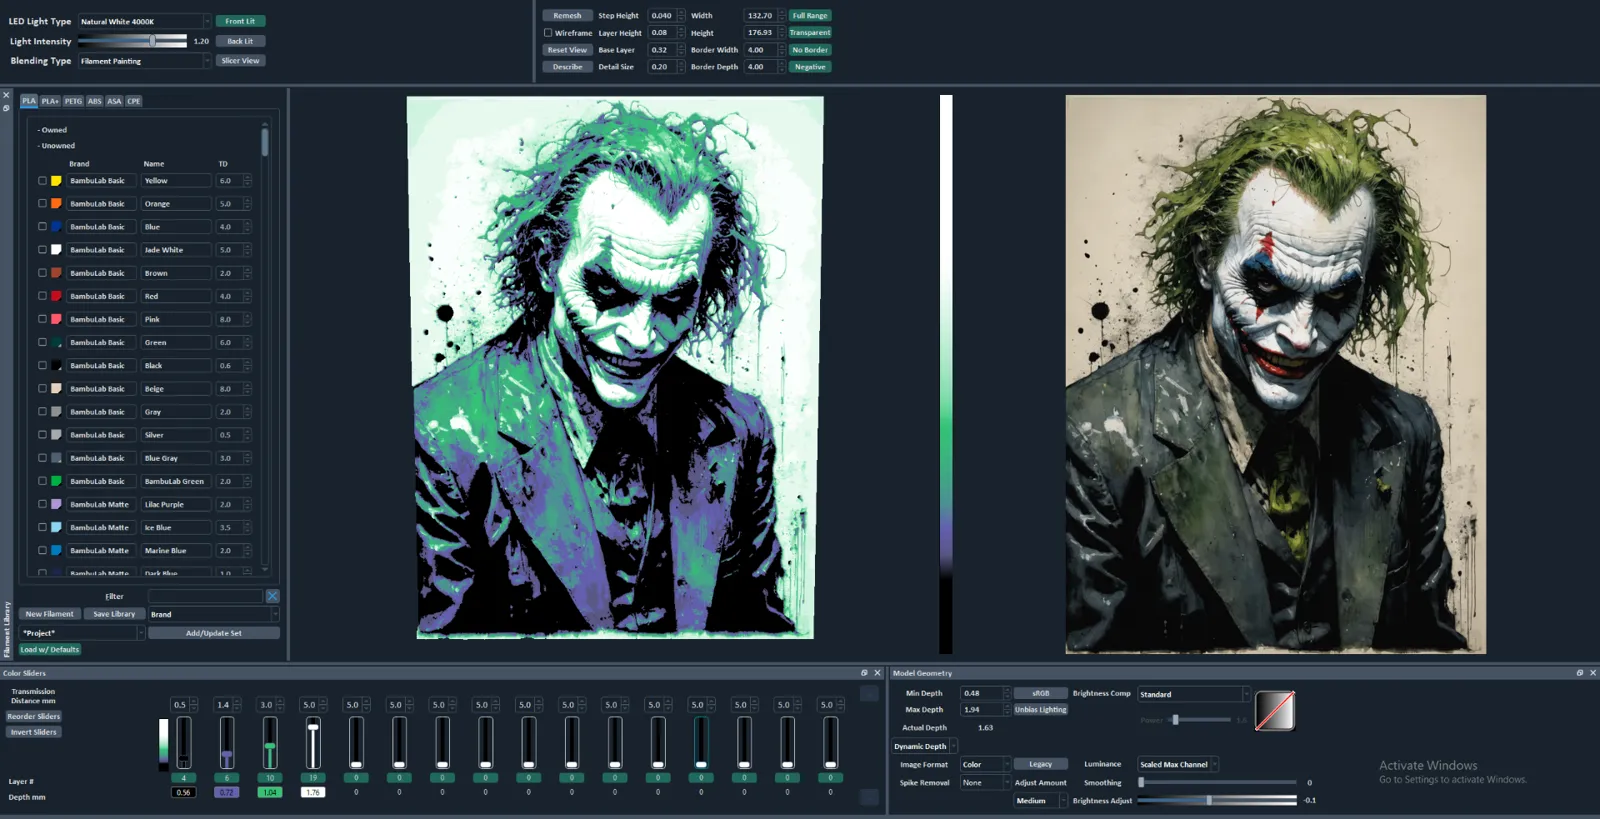This screenshot has width=1600, height=819.
Task: Open the LED Light Type dropdown
Action: click(144, 21)
